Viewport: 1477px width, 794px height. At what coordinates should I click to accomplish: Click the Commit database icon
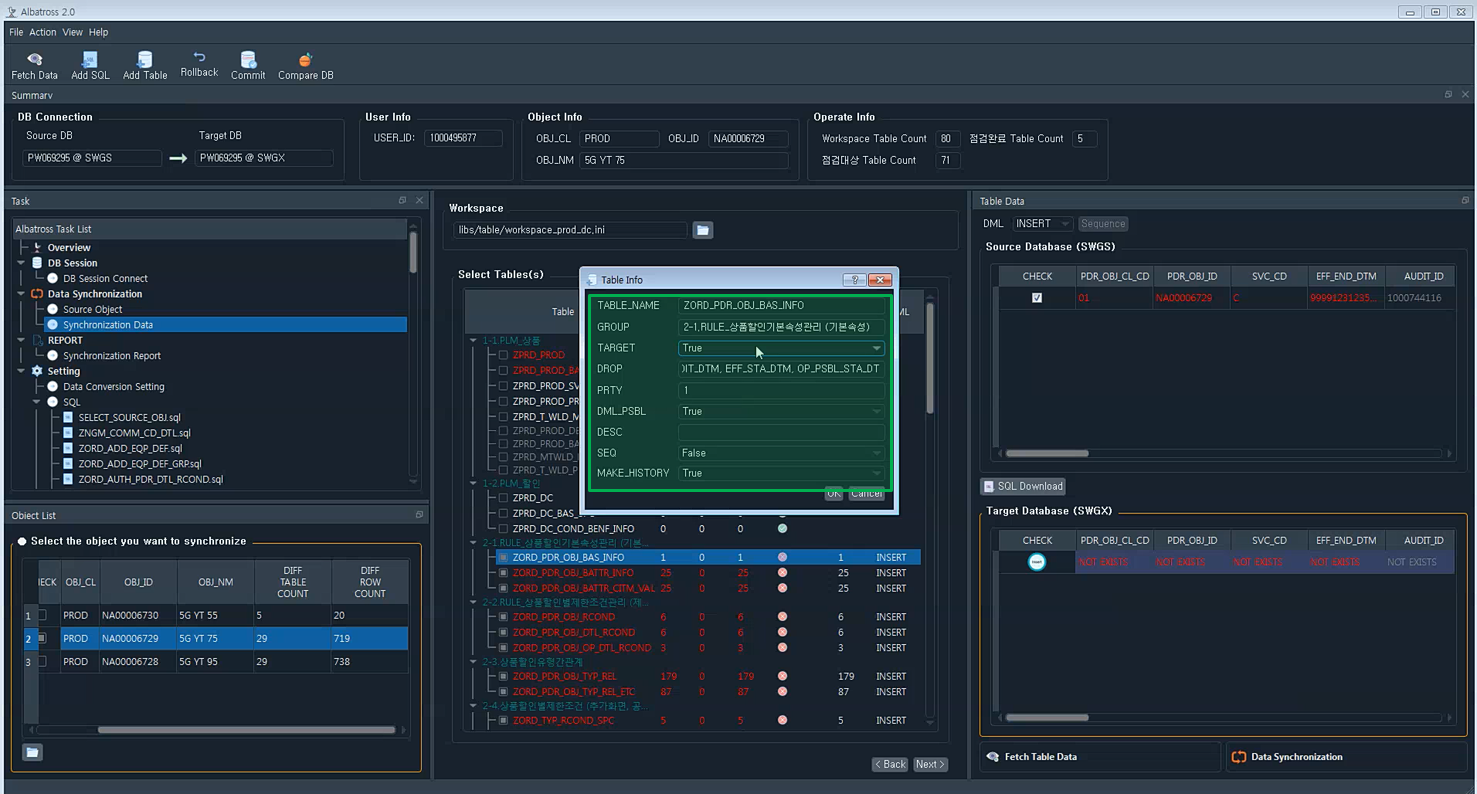[x=248, y=60]
